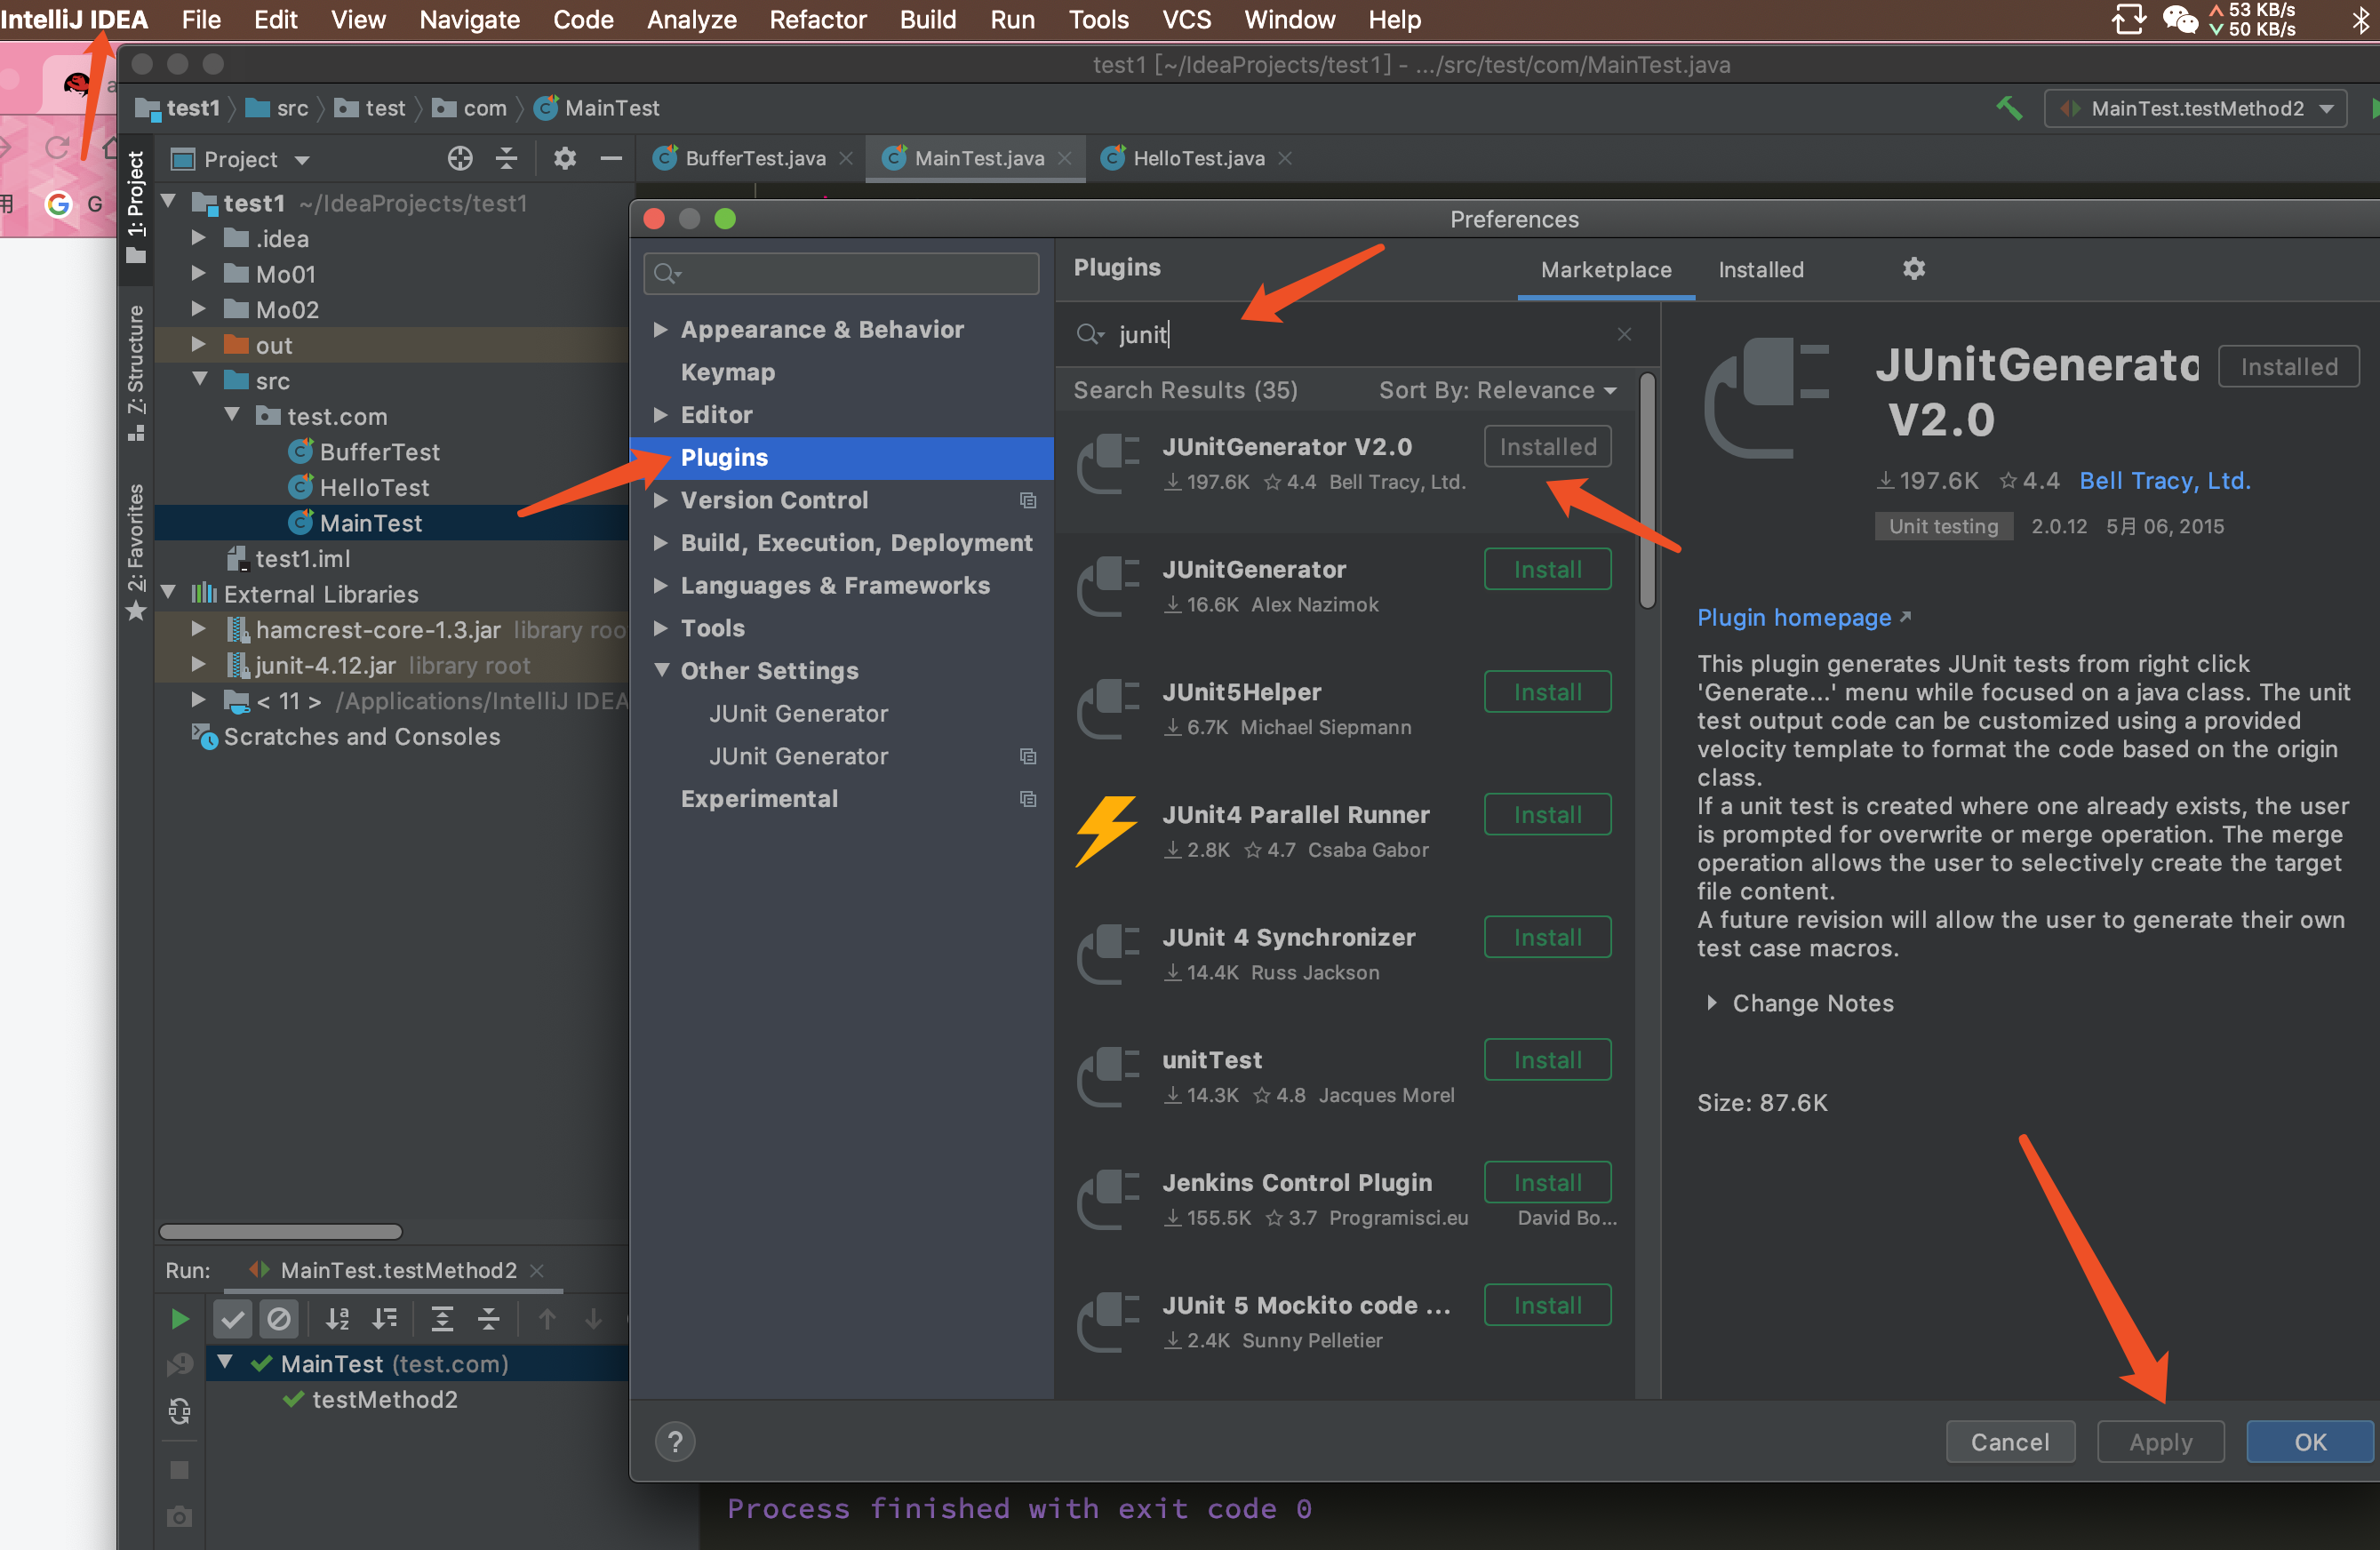The image size is (2380, 1550).
Task: Click the help question mark button in Preferences
Action: click(675, 1441)
